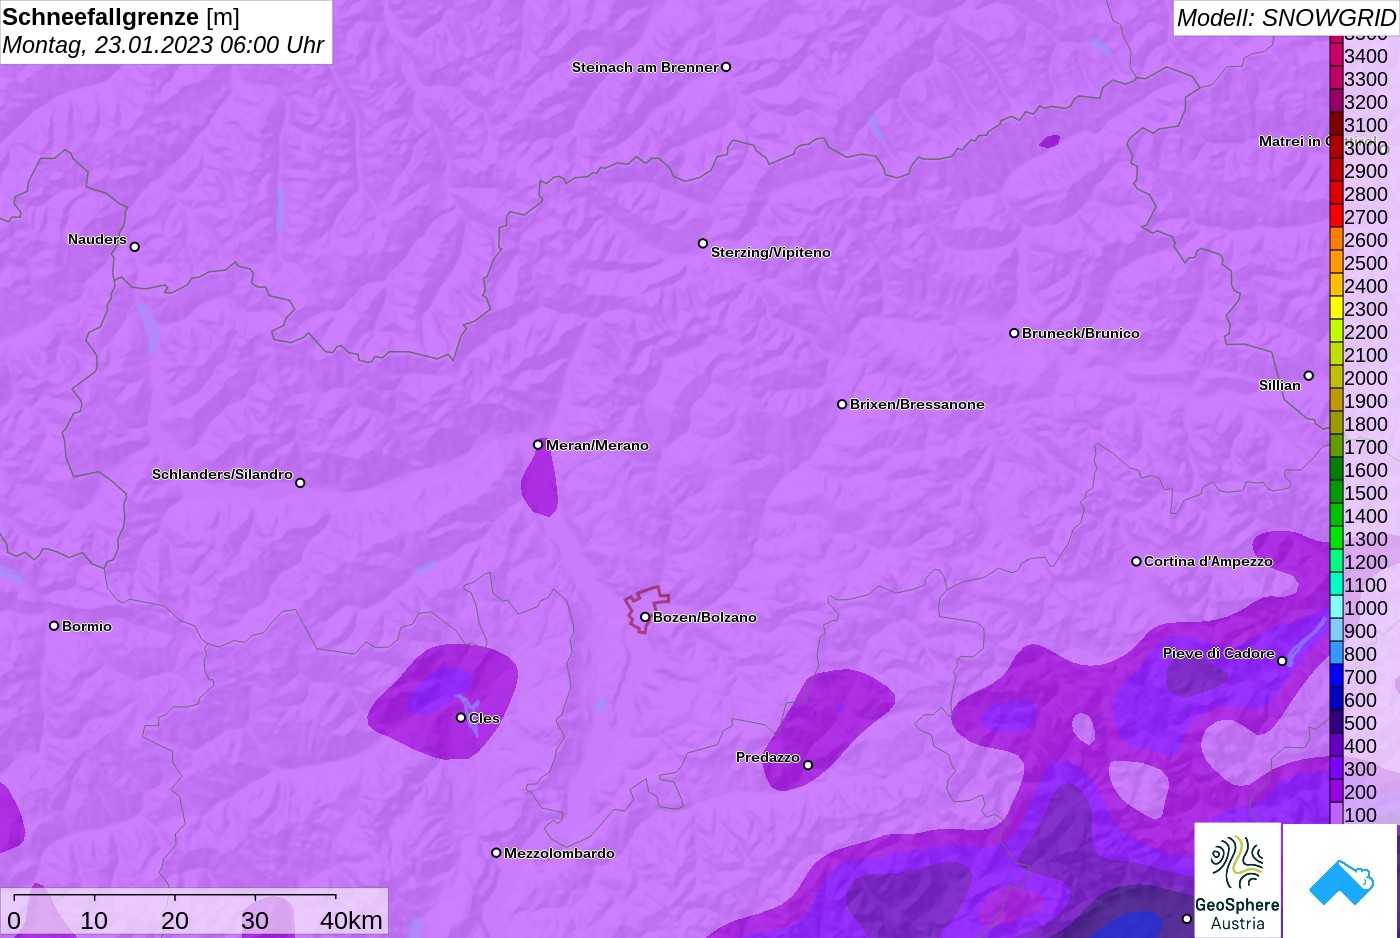This screenshot has width=1400, height=938.
Task: Click the 40km scale bar label
Action: [x=351, y=920]
